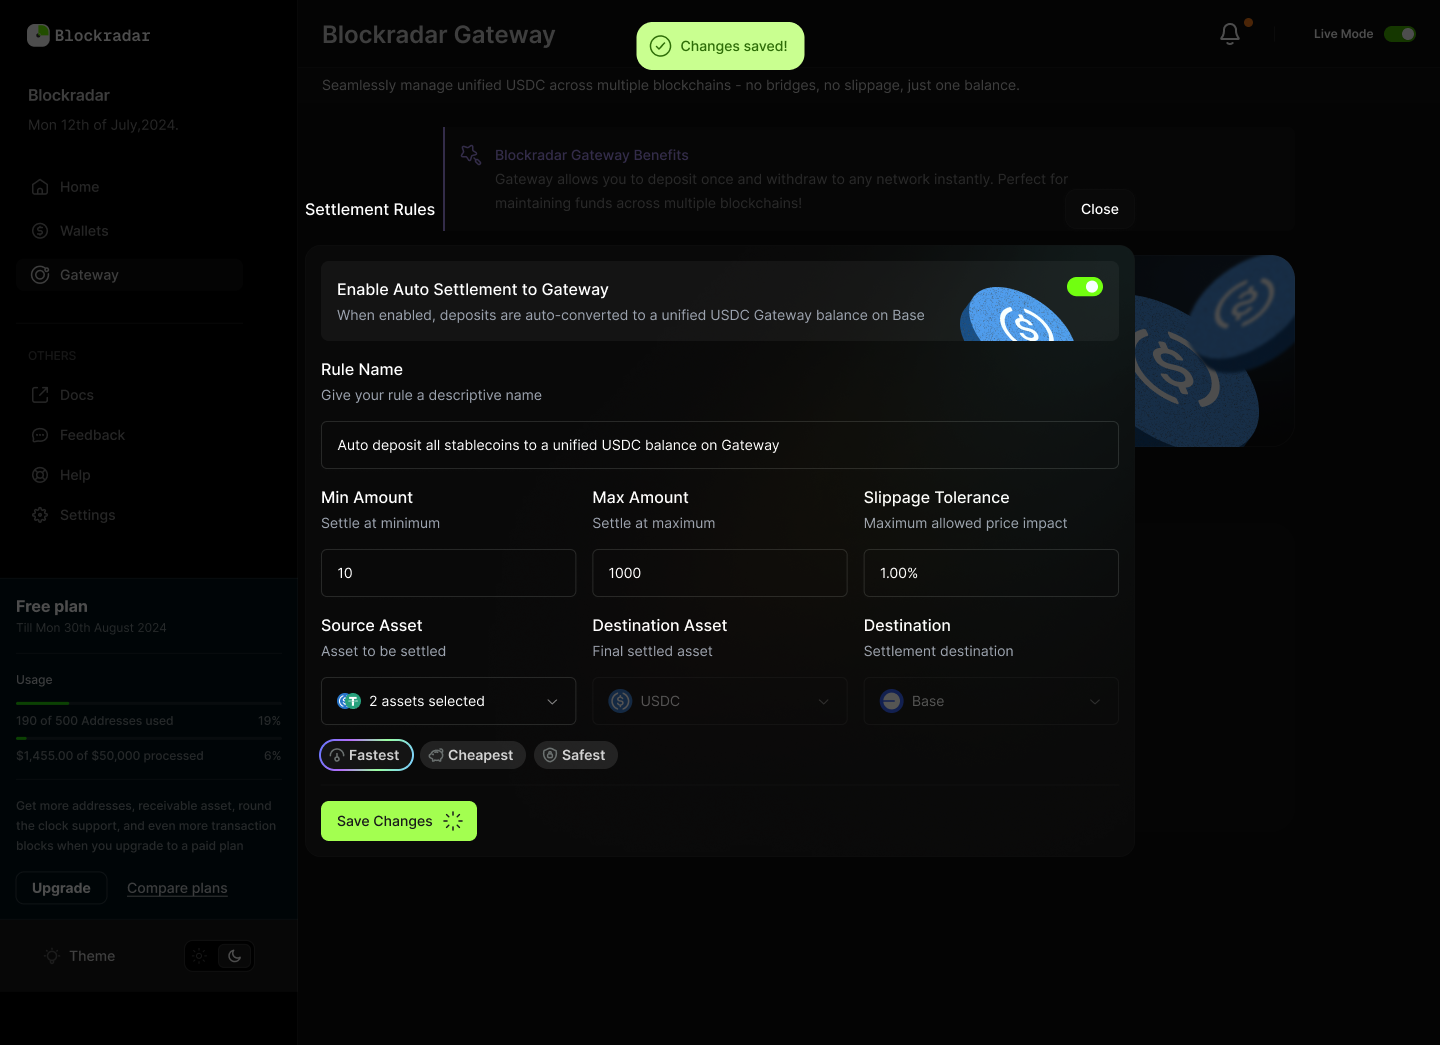Click Save Changes button
The width and height of the screenshot is (1440, 1045).
399,821
